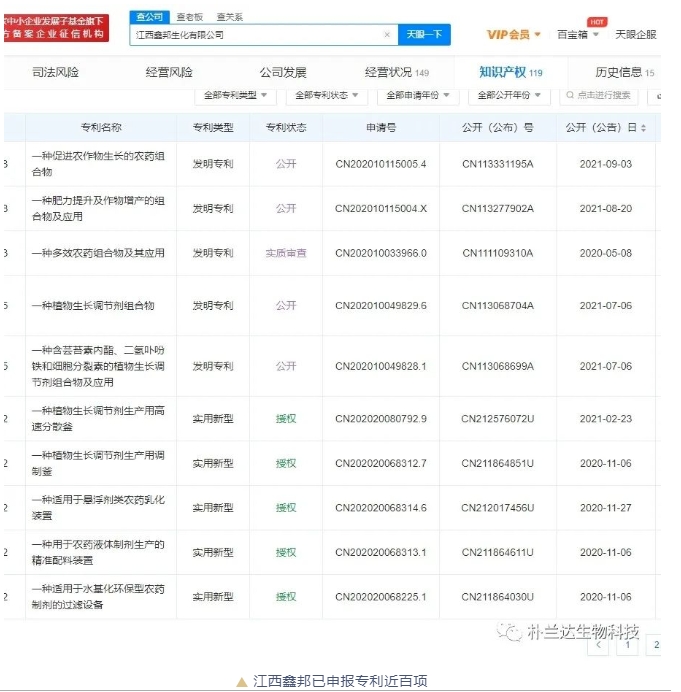Open patent 一种含芸苔素内酯、二氢卟吩铁
Image resolution: width=681 pixels, height=692 pixels.
click(x=98, y=366)
